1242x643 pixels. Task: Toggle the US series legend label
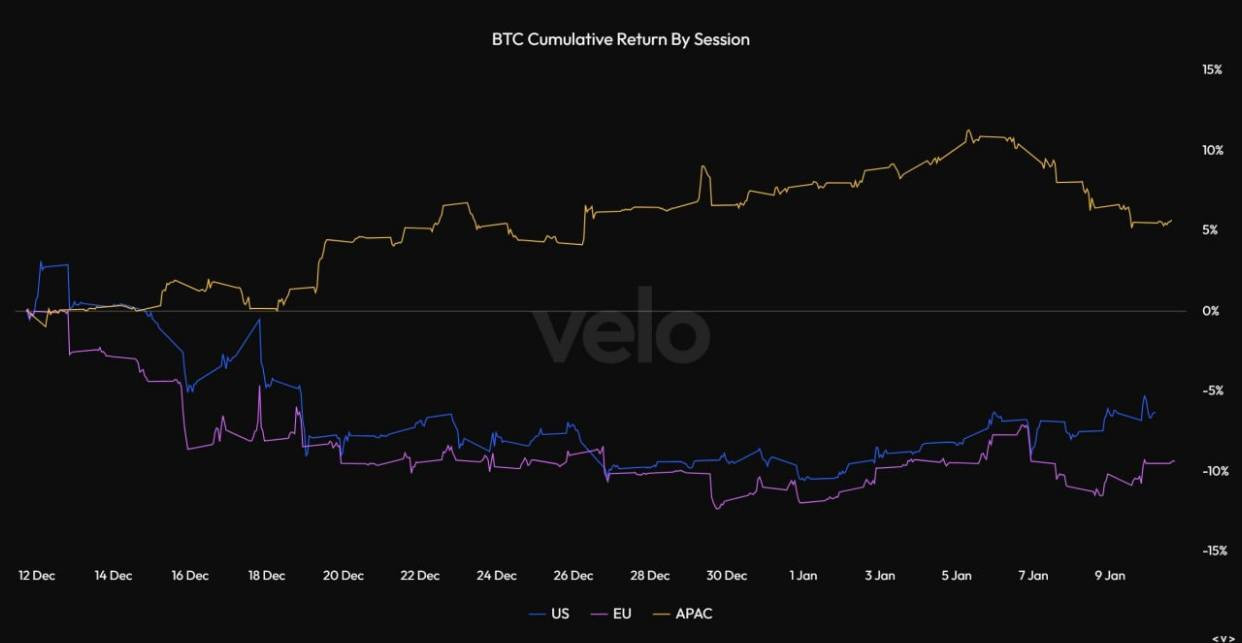560,613
